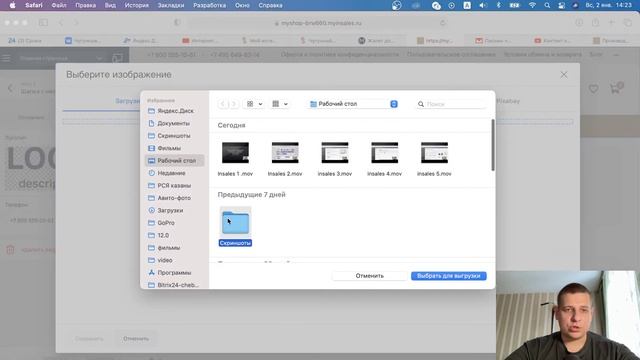Select РСЯ казаны folder in sidebar
This screenshot has height=360, width=640.
point(174,185)
